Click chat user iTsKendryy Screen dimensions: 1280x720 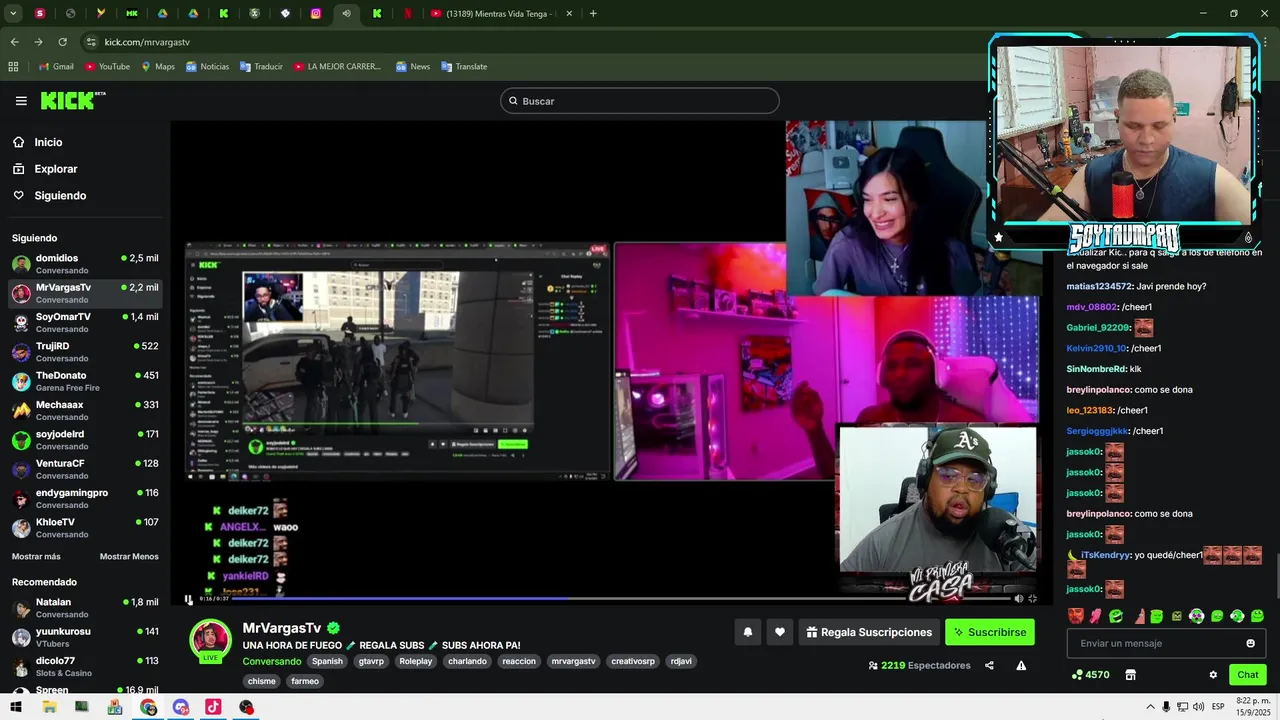[x=1105, y=555]
